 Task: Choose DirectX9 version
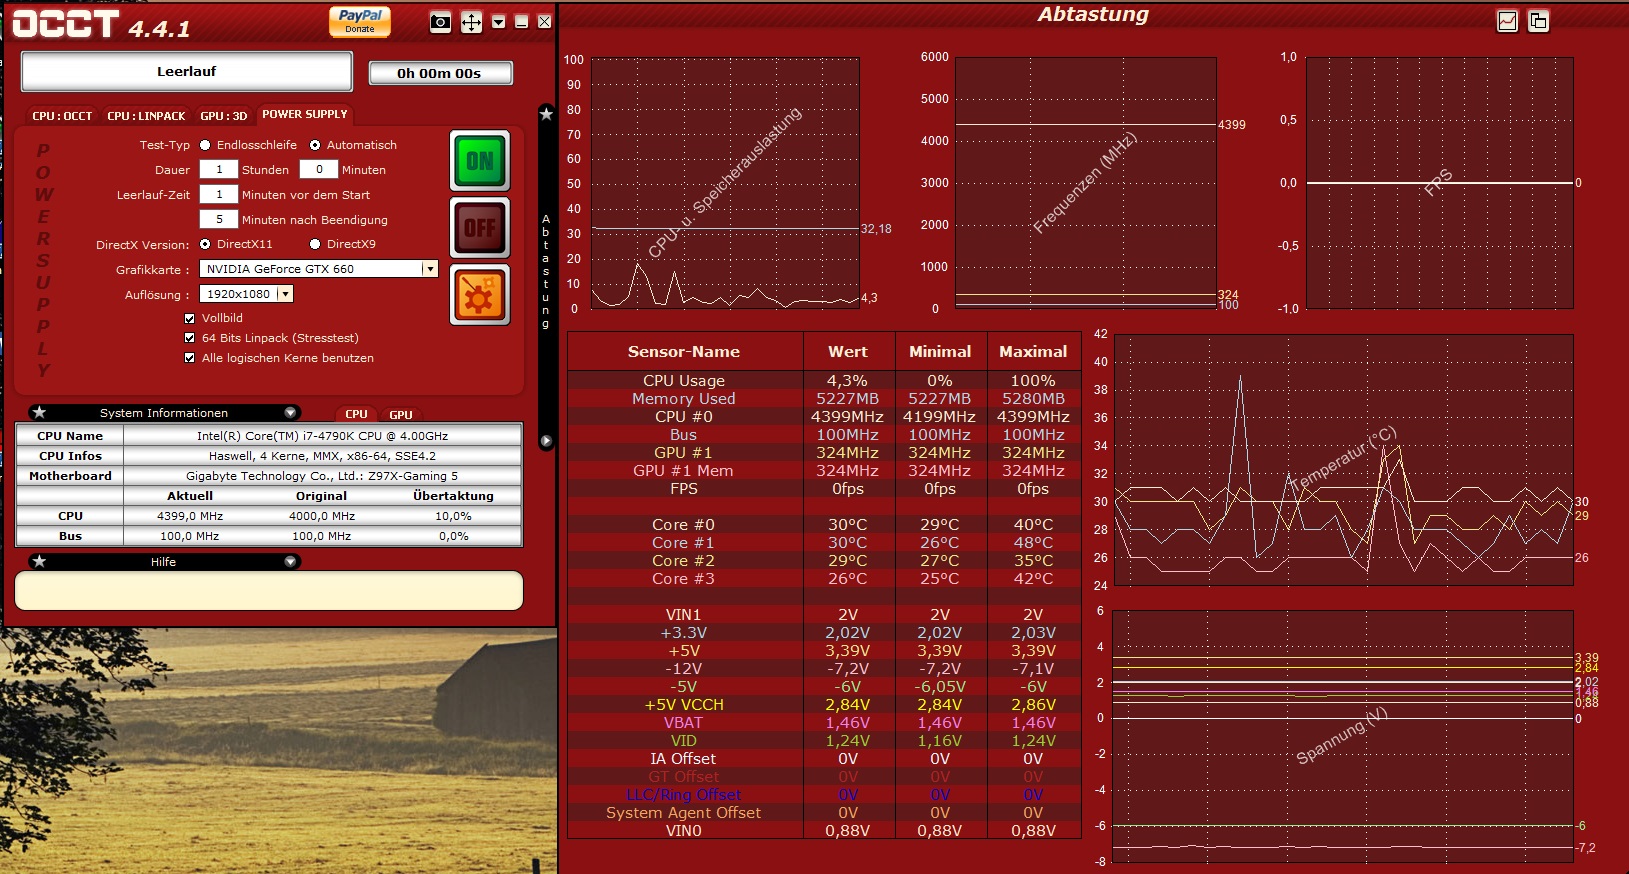pyautogui.click(x=315, y=244)
